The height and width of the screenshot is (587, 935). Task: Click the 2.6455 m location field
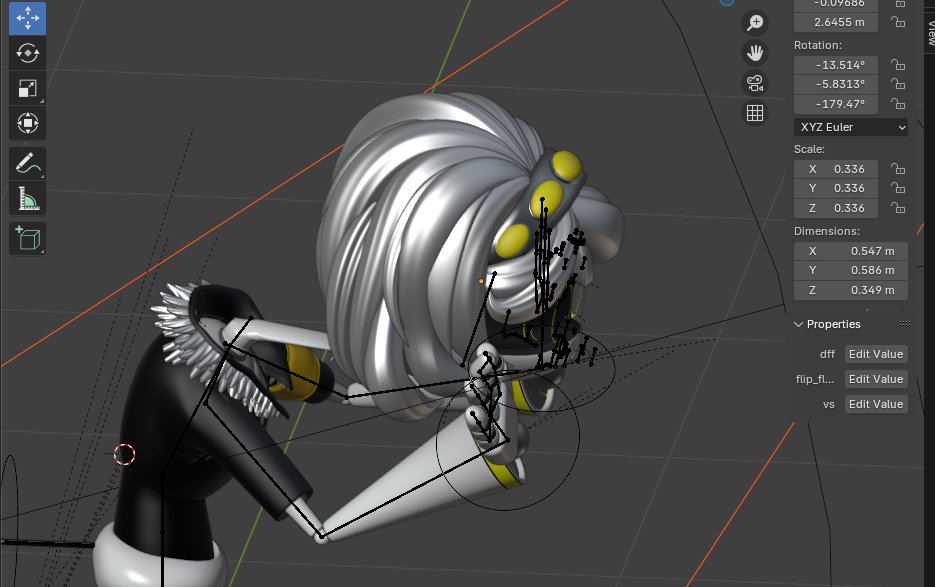click(x=835, y=22)
